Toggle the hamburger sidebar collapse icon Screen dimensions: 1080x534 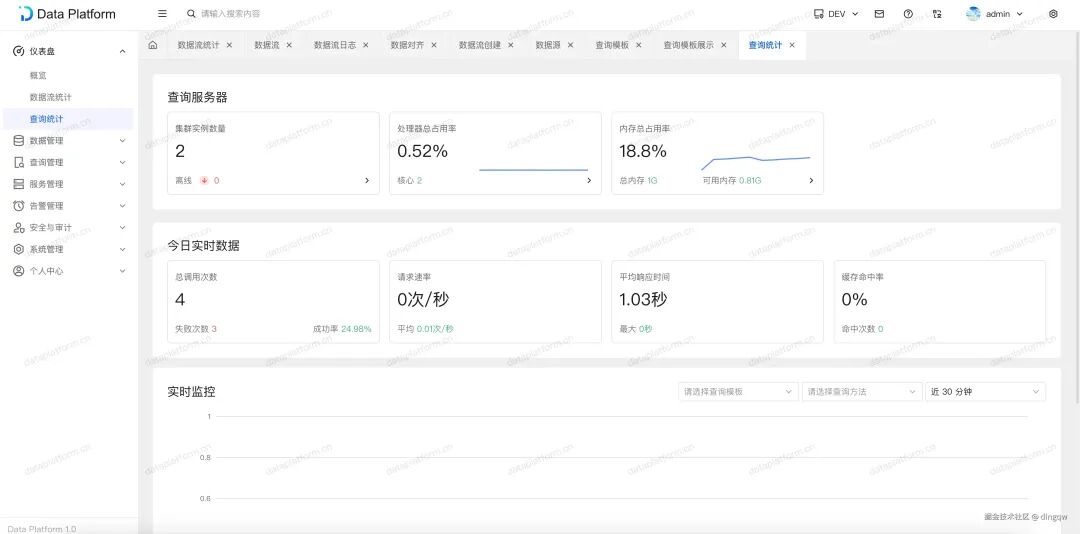[163, 14]
